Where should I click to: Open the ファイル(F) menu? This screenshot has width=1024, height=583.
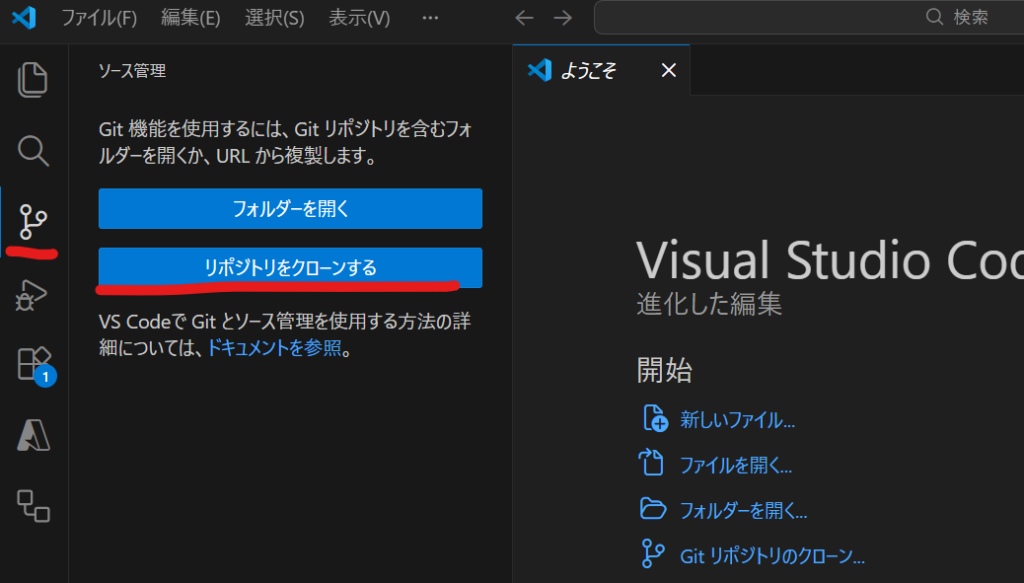99,18
